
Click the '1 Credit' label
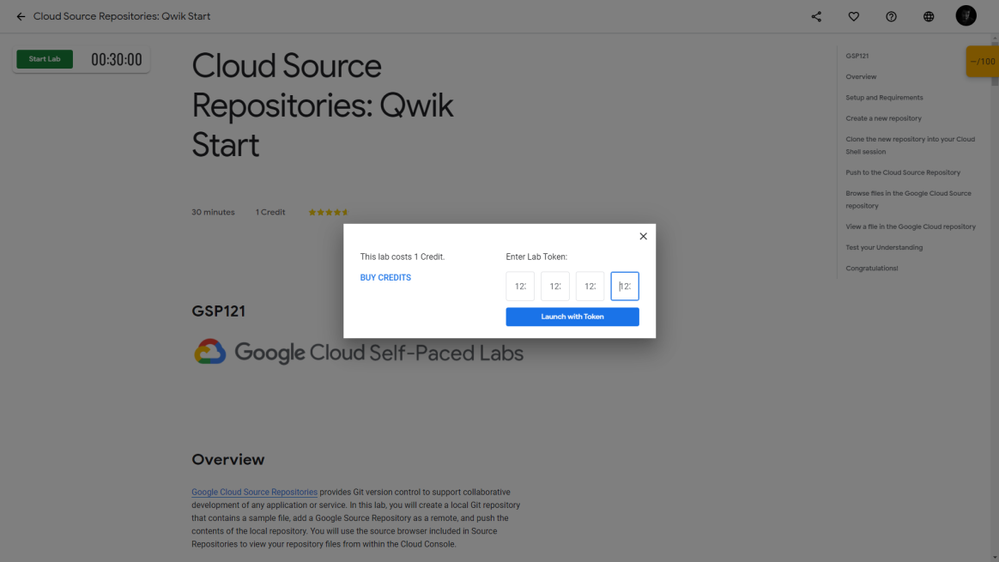[x=270, y=212]
